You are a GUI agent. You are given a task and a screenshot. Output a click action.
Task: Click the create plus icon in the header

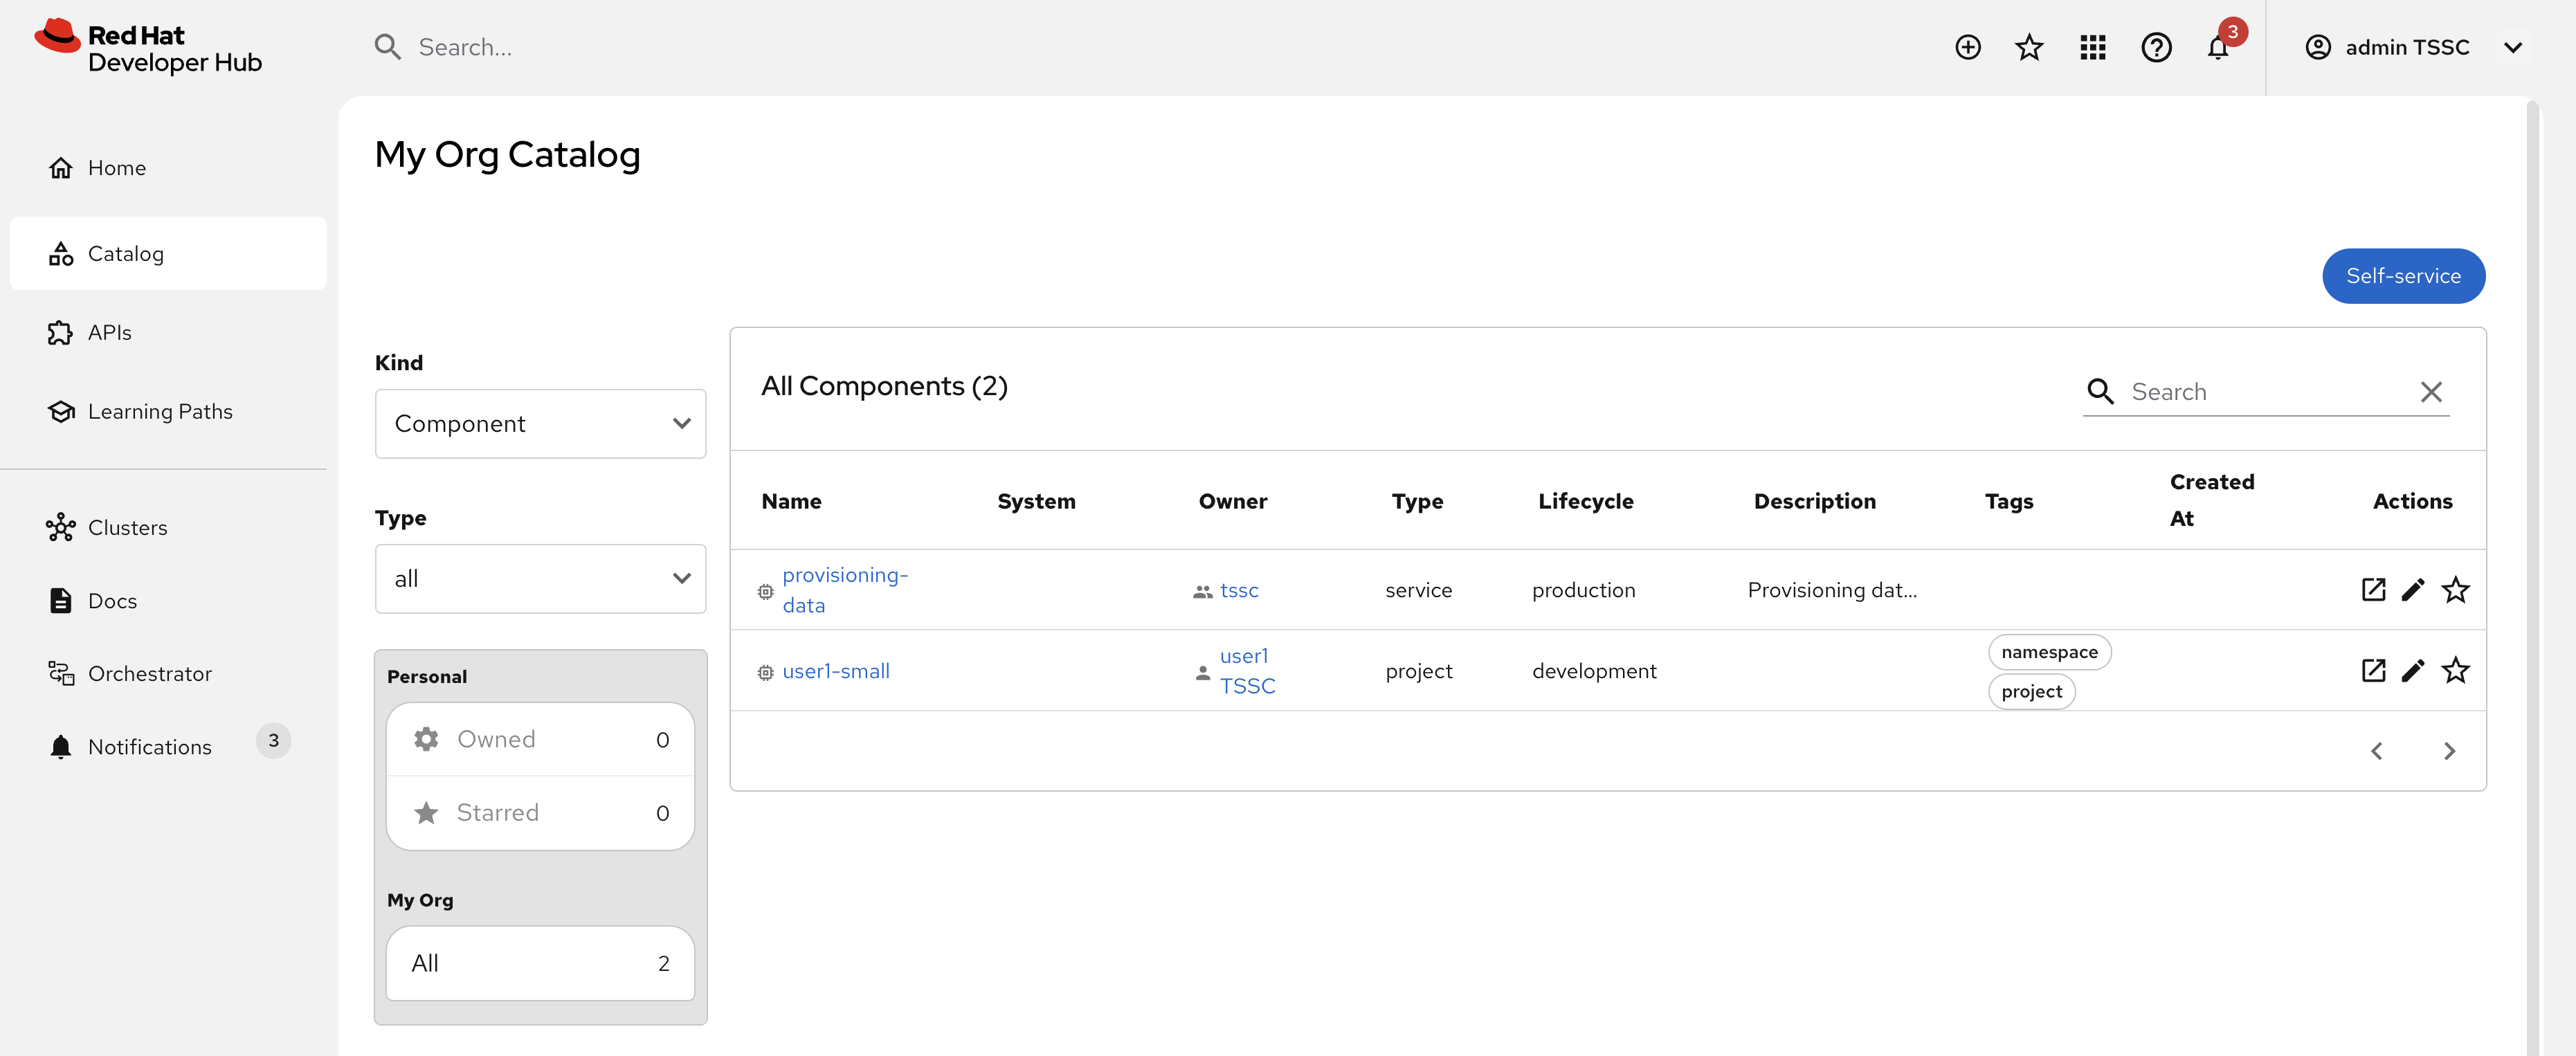tap(1967, 47)
